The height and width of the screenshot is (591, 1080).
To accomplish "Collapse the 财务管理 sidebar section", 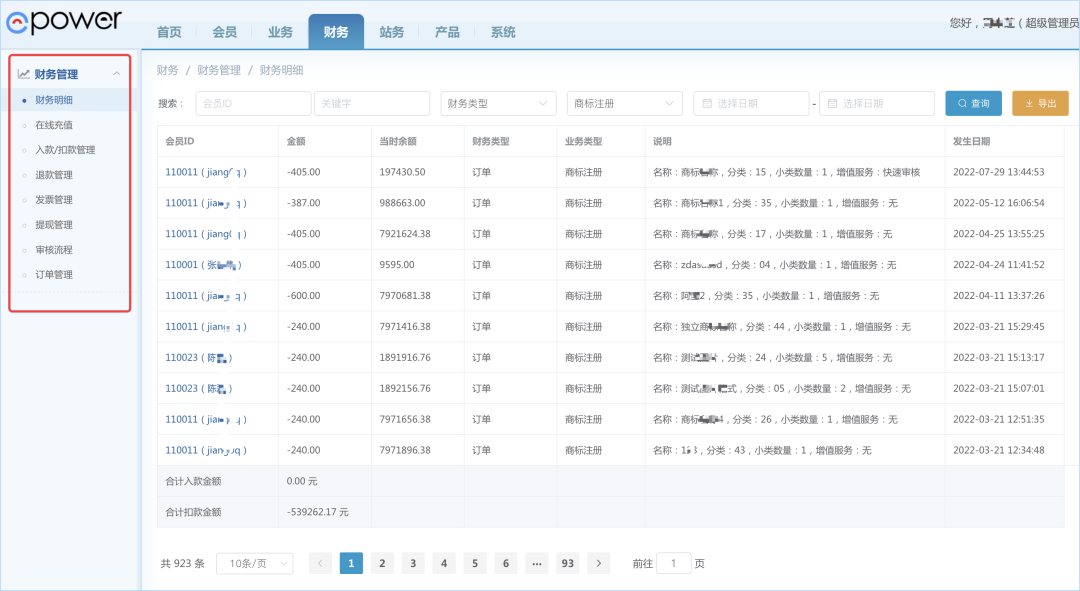I will point(117,74).
